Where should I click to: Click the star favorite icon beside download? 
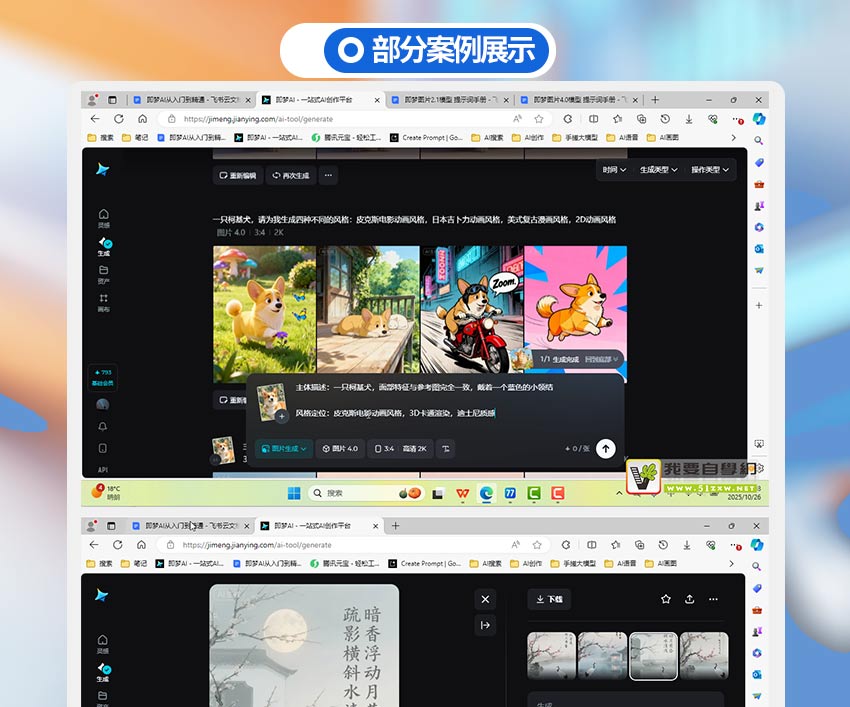[x=666, y=599]
